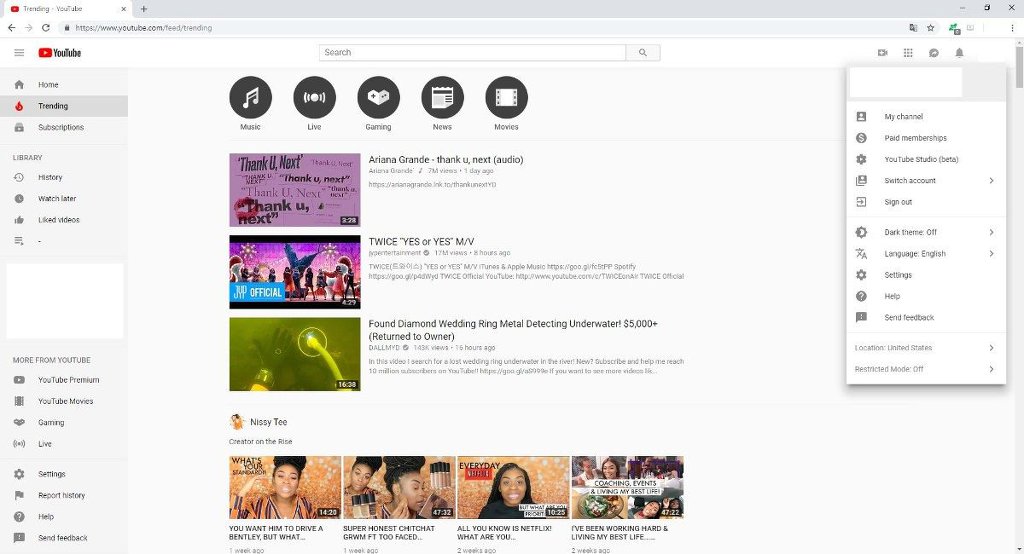
Task: Click the Liked videos thumbs-up icon
Action: click(19, 220)
